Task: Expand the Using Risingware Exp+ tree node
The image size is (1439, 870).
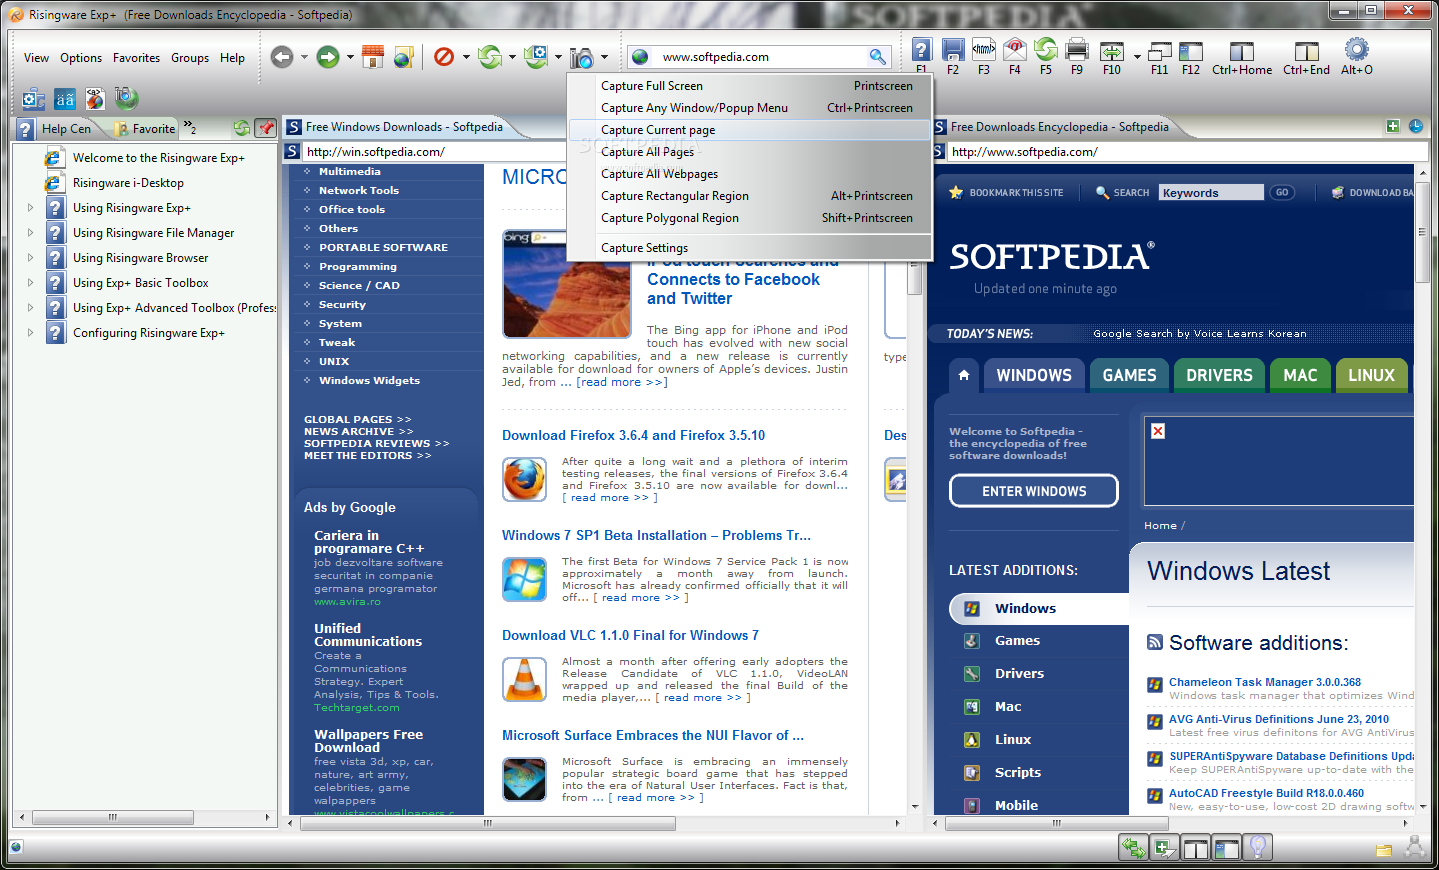Action: pyautogui.click(x=30, y=208)
